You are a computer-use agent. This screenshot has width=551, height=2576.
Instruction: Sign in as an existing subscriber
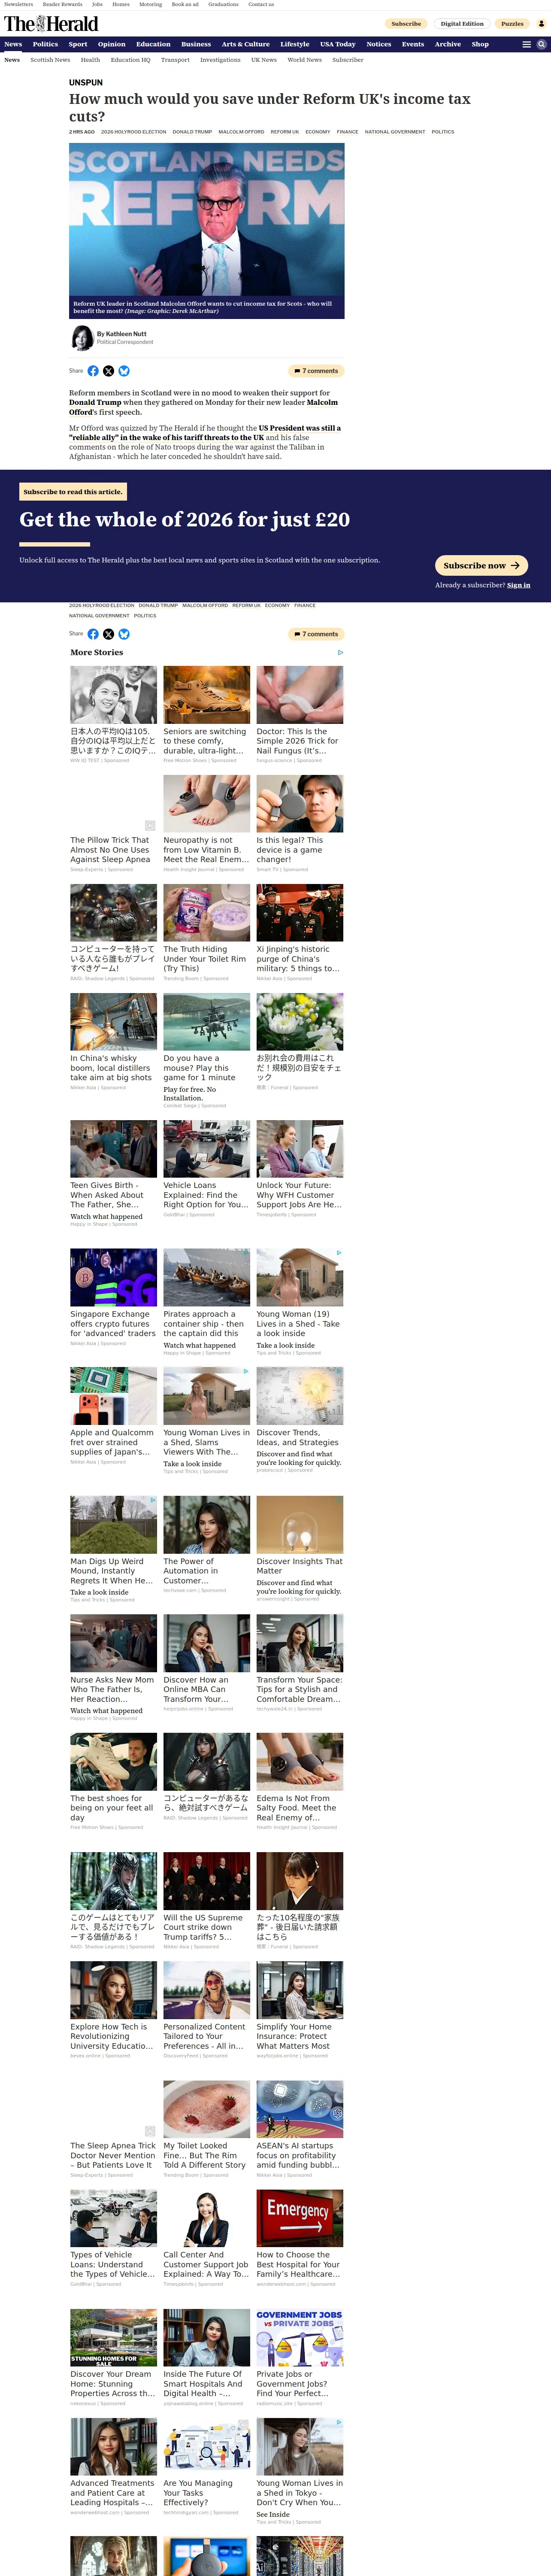[519, 585]
